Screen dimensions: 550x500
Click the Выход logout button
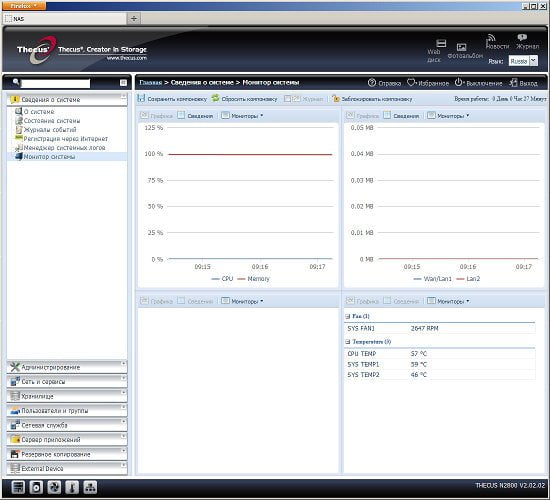click(523, 83)
